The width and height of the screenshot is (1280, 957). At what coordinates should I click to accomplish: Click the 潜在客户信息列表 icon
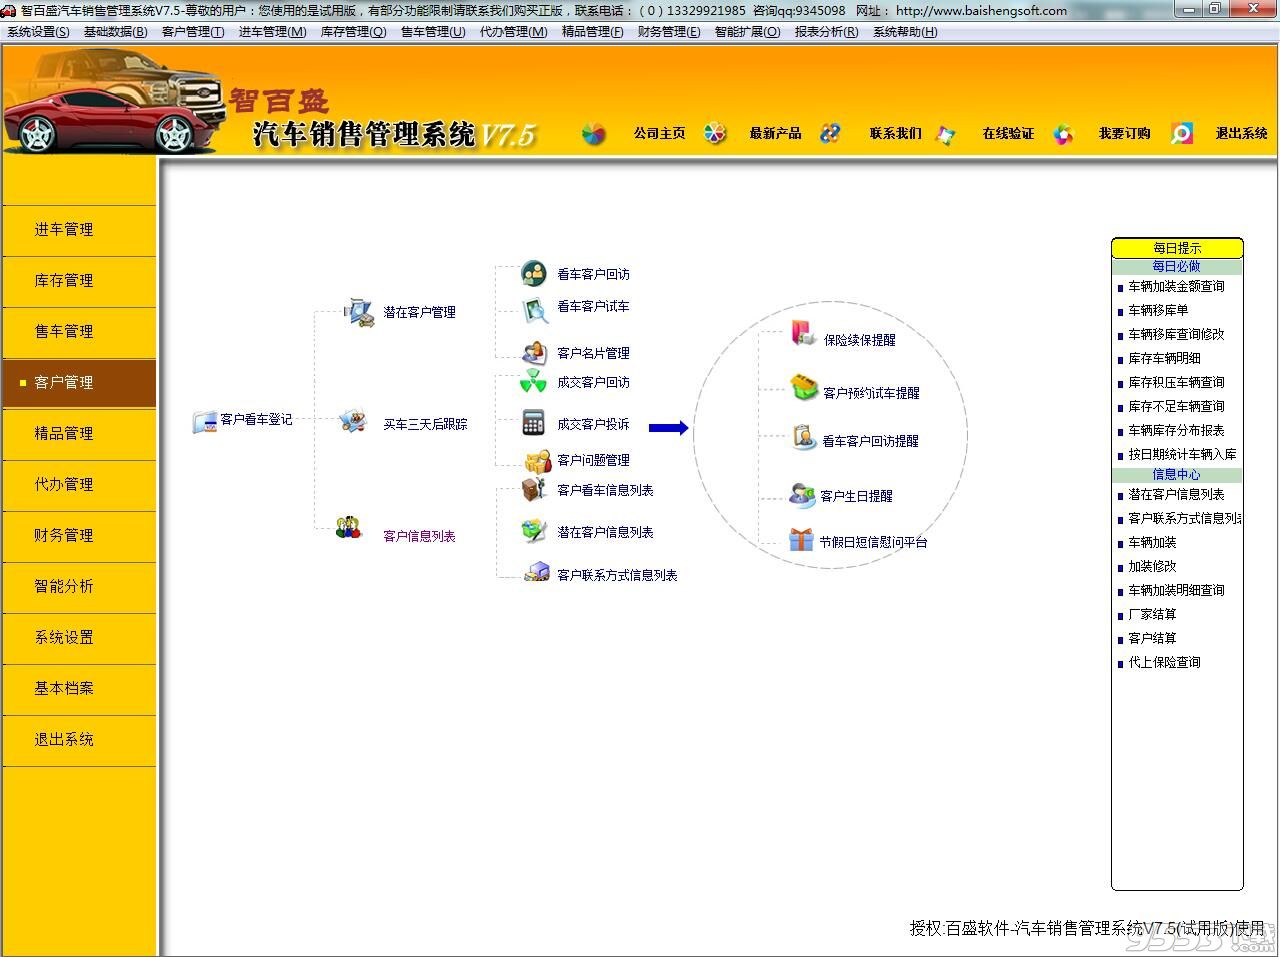click(535, 531)
